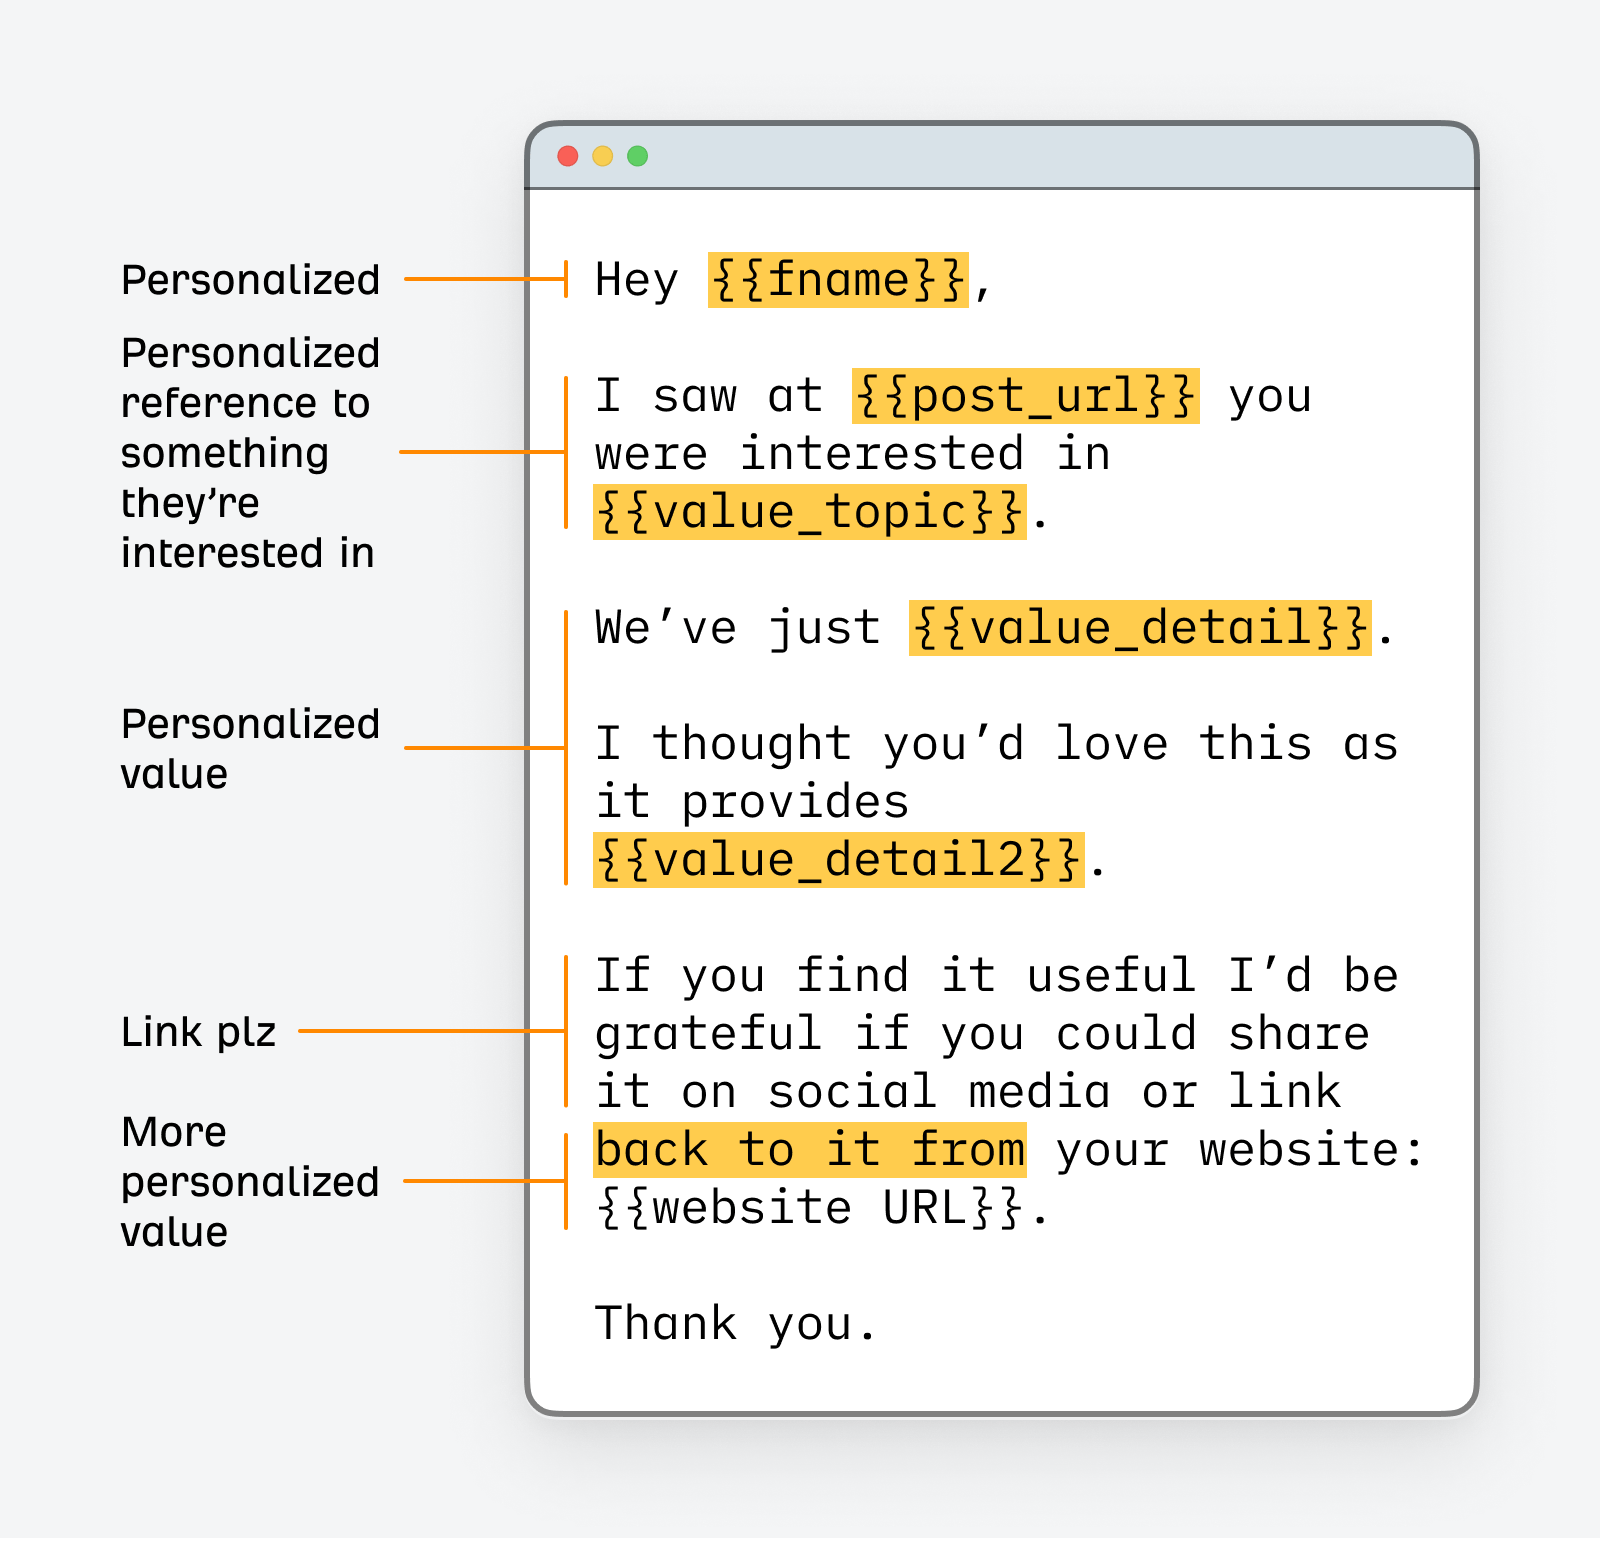
Task: Select the {{value_detail2}} merge tag
Action: (x=838, y=860)
